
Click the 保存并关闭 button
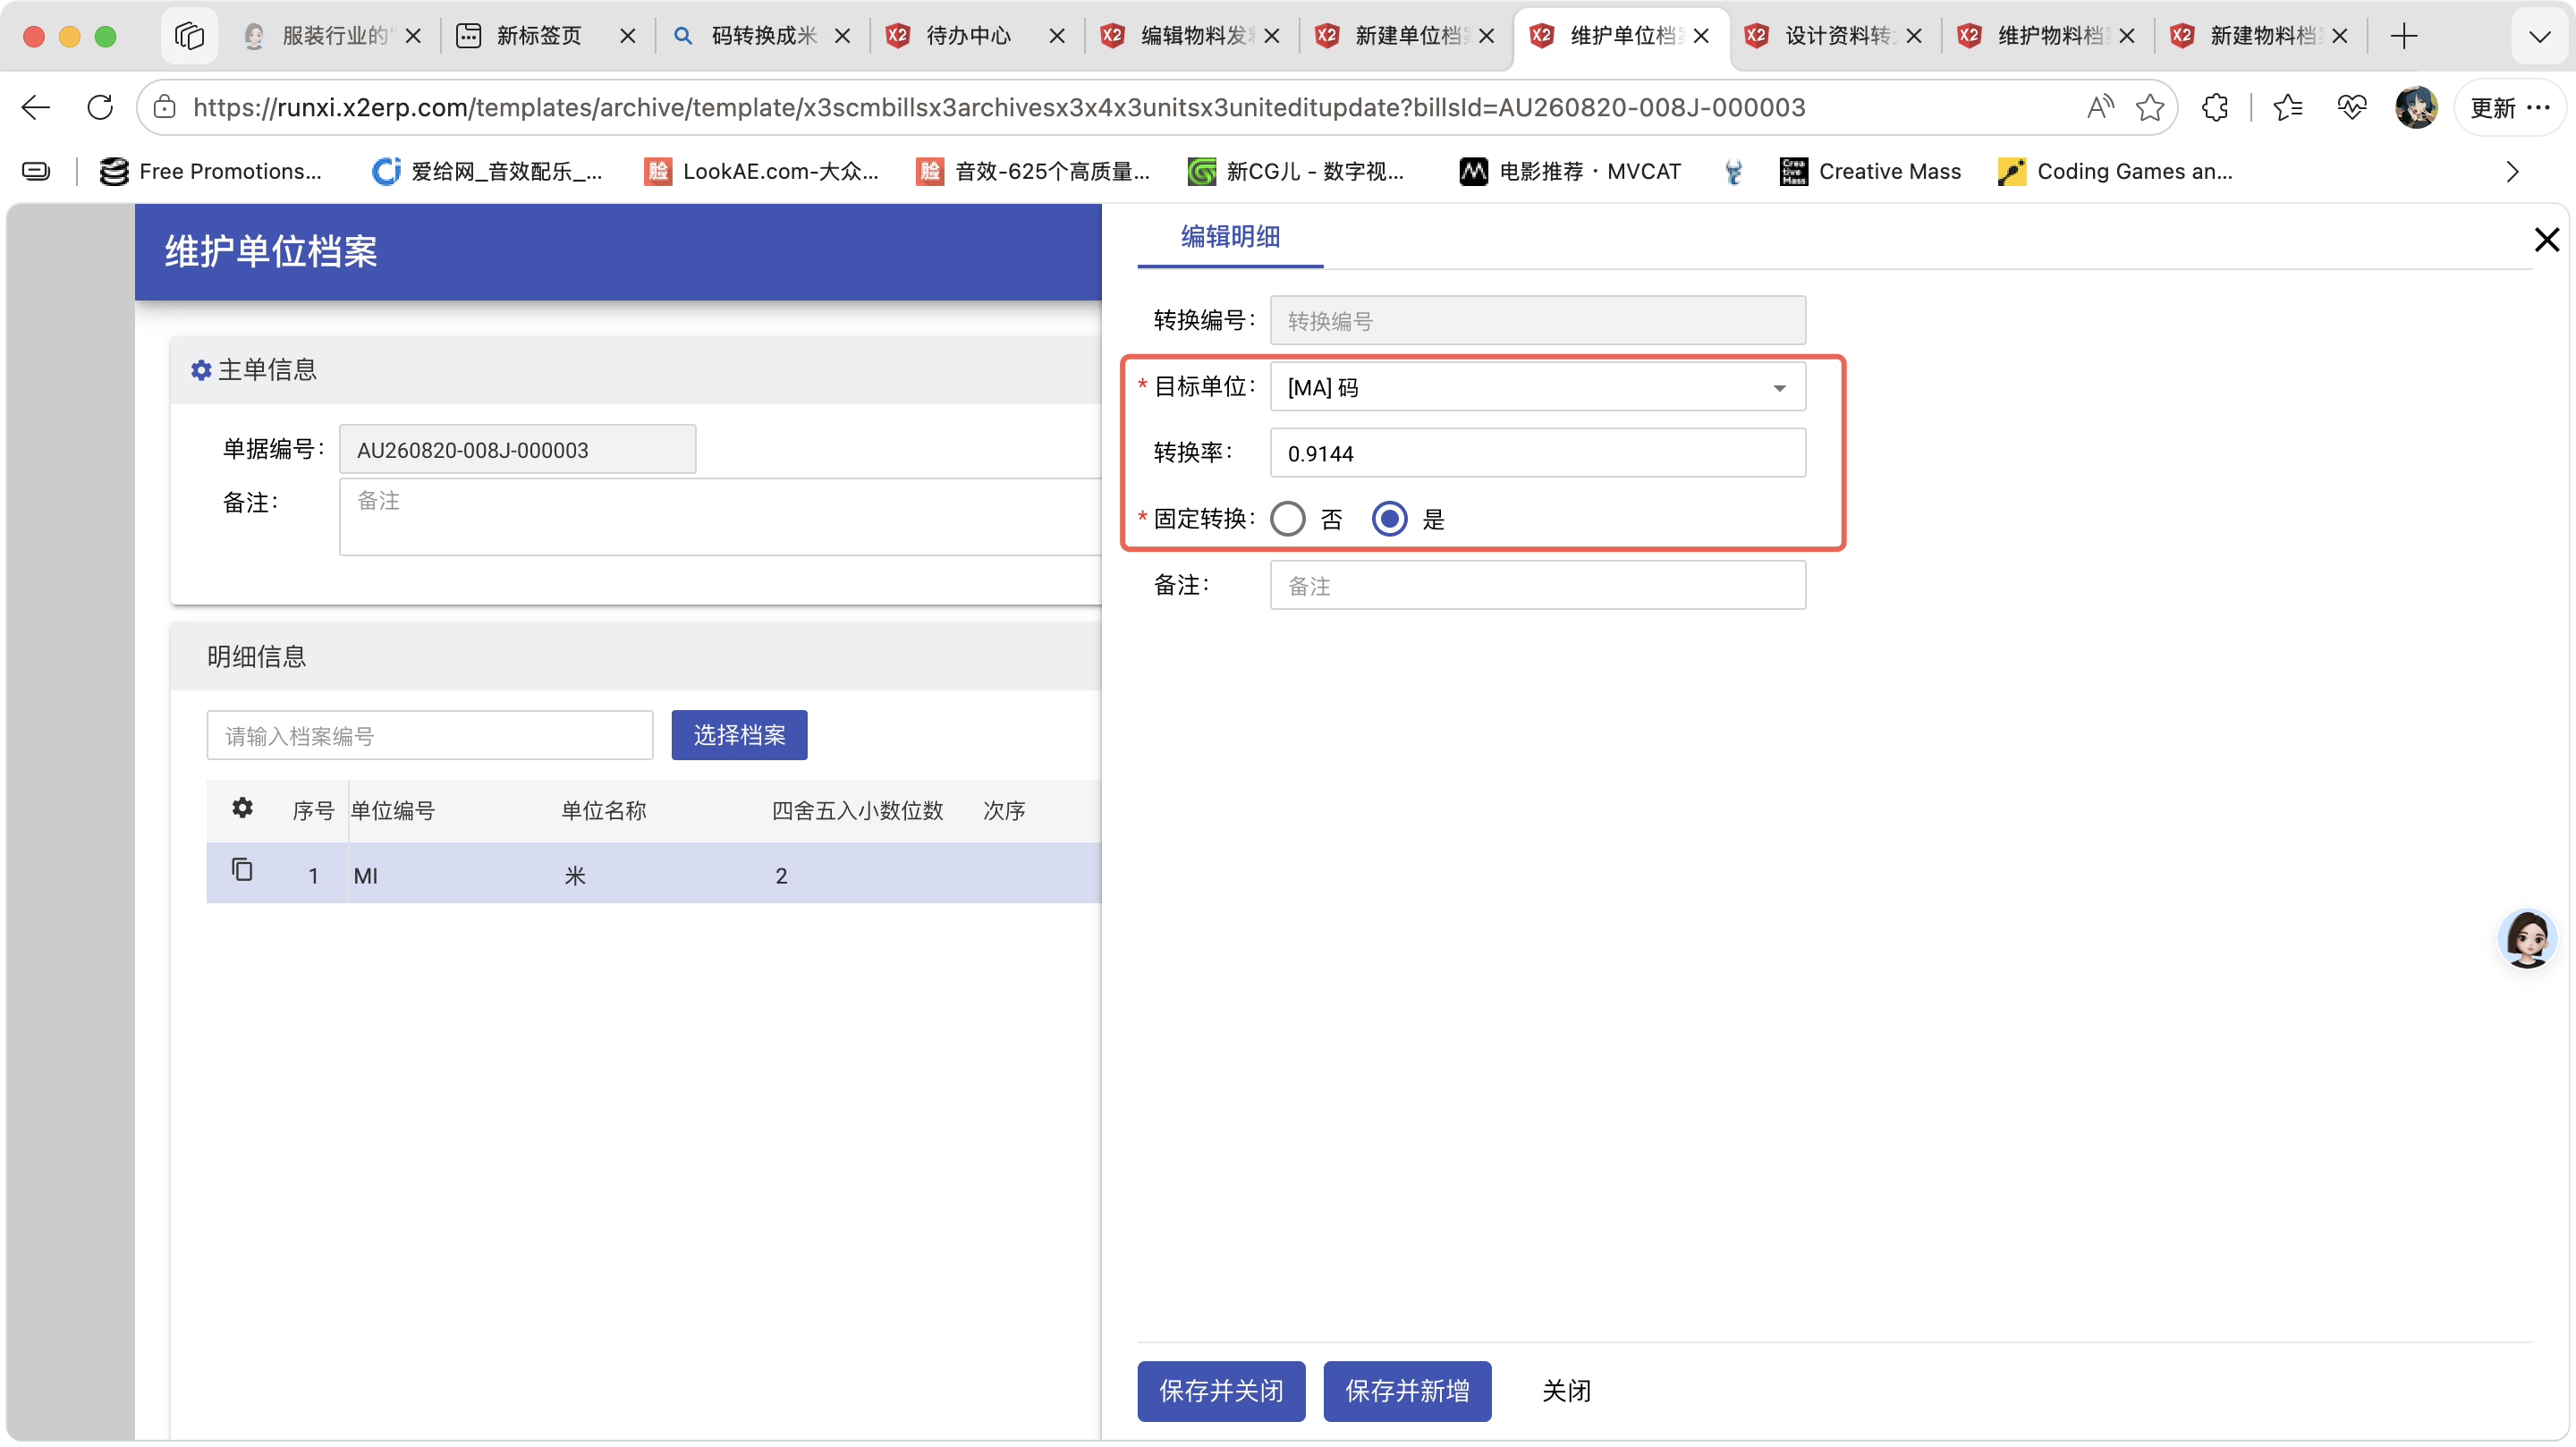[1221, 1390]
